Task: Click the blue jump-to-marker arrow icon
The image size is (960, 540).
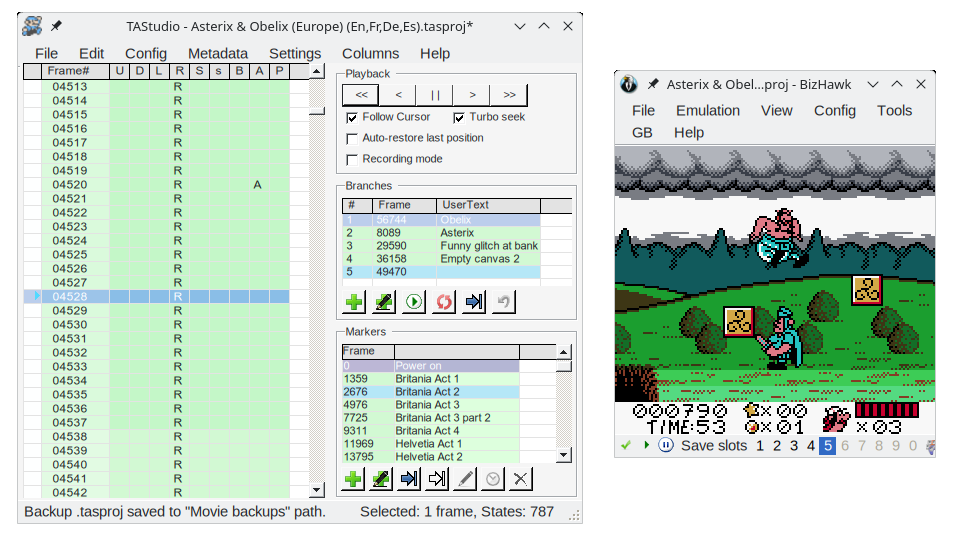Action: pyautogui.click(x=408, y=479)
